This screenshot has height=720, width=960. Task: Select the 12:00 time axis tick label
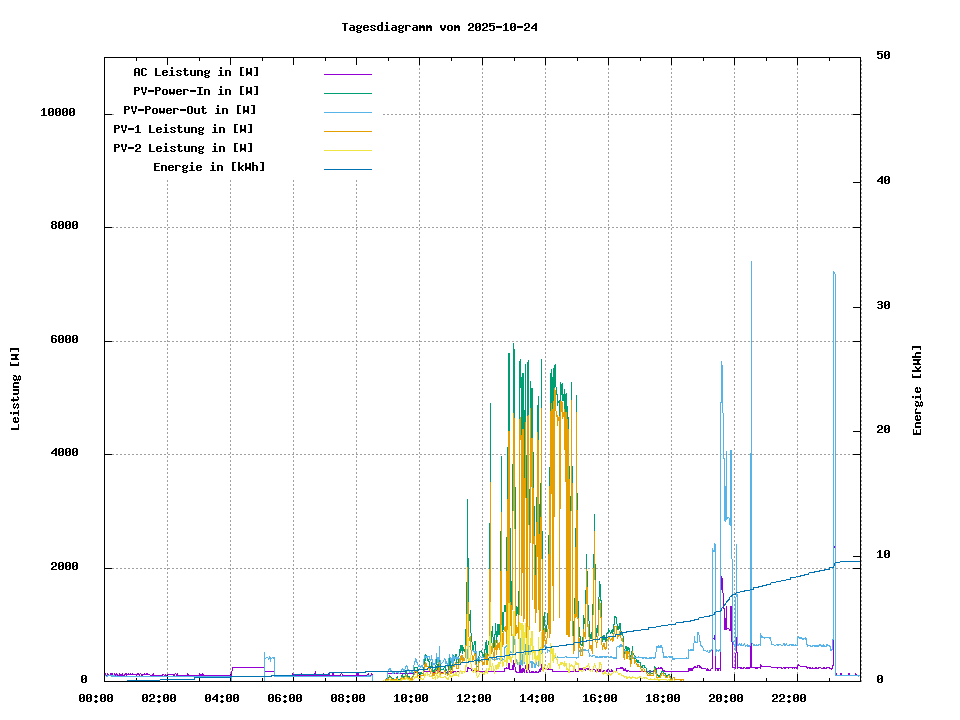point(474,698)
